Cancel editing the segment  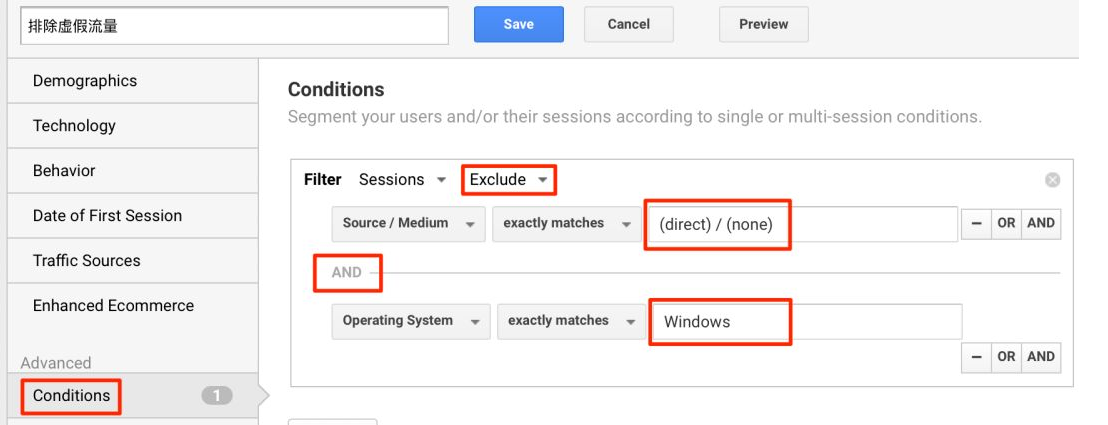click(628, 24)
